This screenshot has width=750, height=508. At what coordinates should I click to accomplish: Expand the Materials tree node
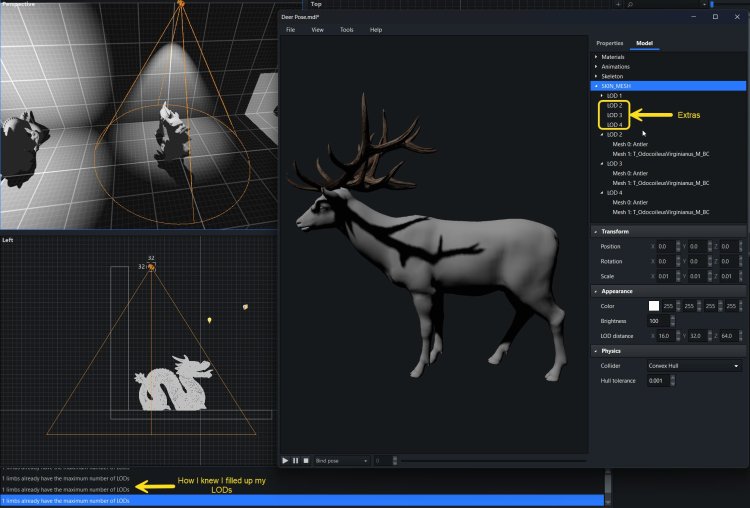click(x=596, y=57)
